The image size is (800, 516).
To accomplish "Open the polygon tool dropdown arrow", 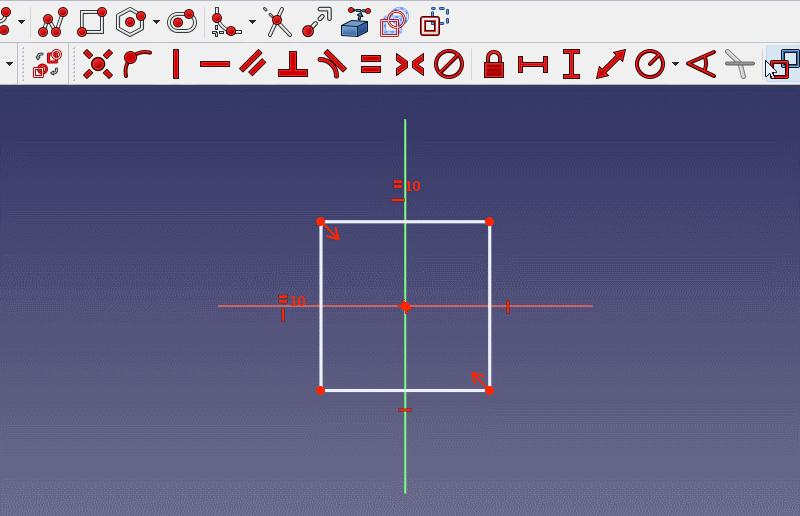I will tap(157, 21).
